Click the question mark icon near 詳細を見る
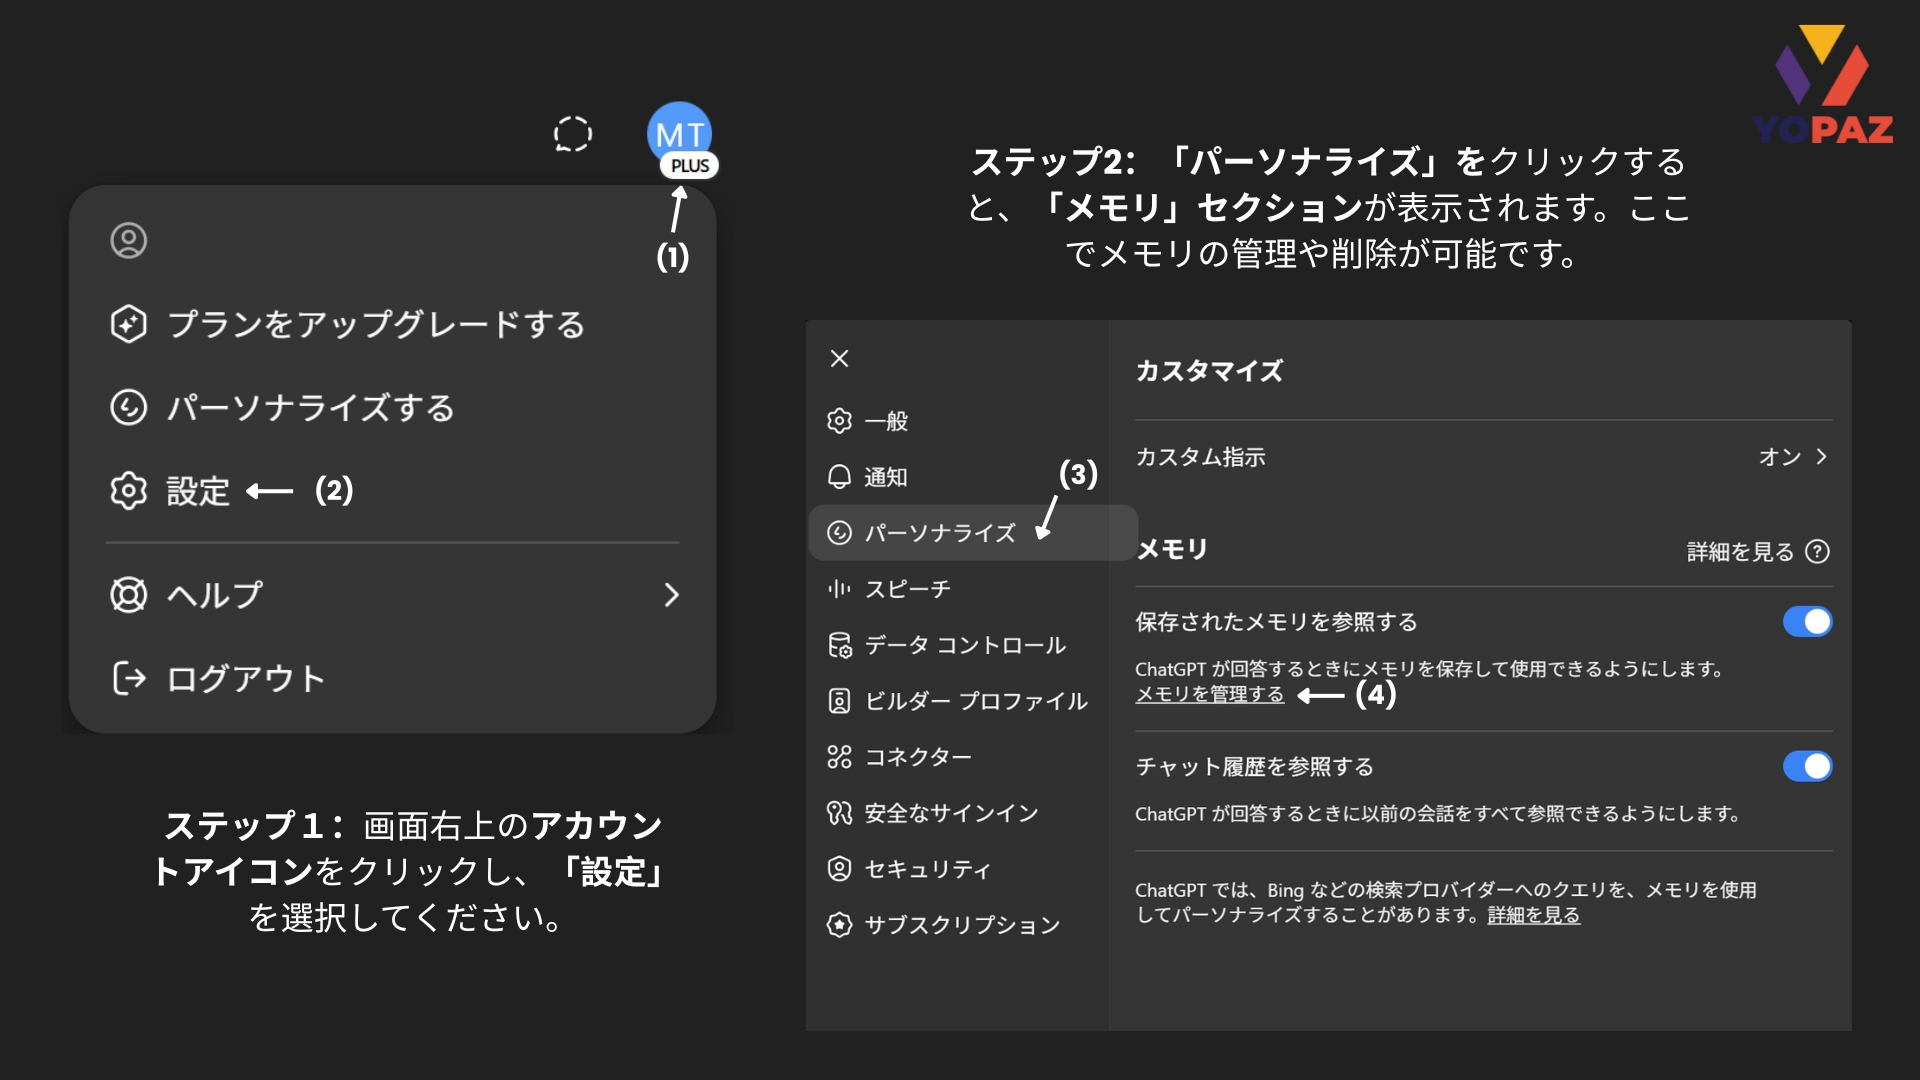Viewport: 1920px width, 1080px height. [x=1818, y=551]
